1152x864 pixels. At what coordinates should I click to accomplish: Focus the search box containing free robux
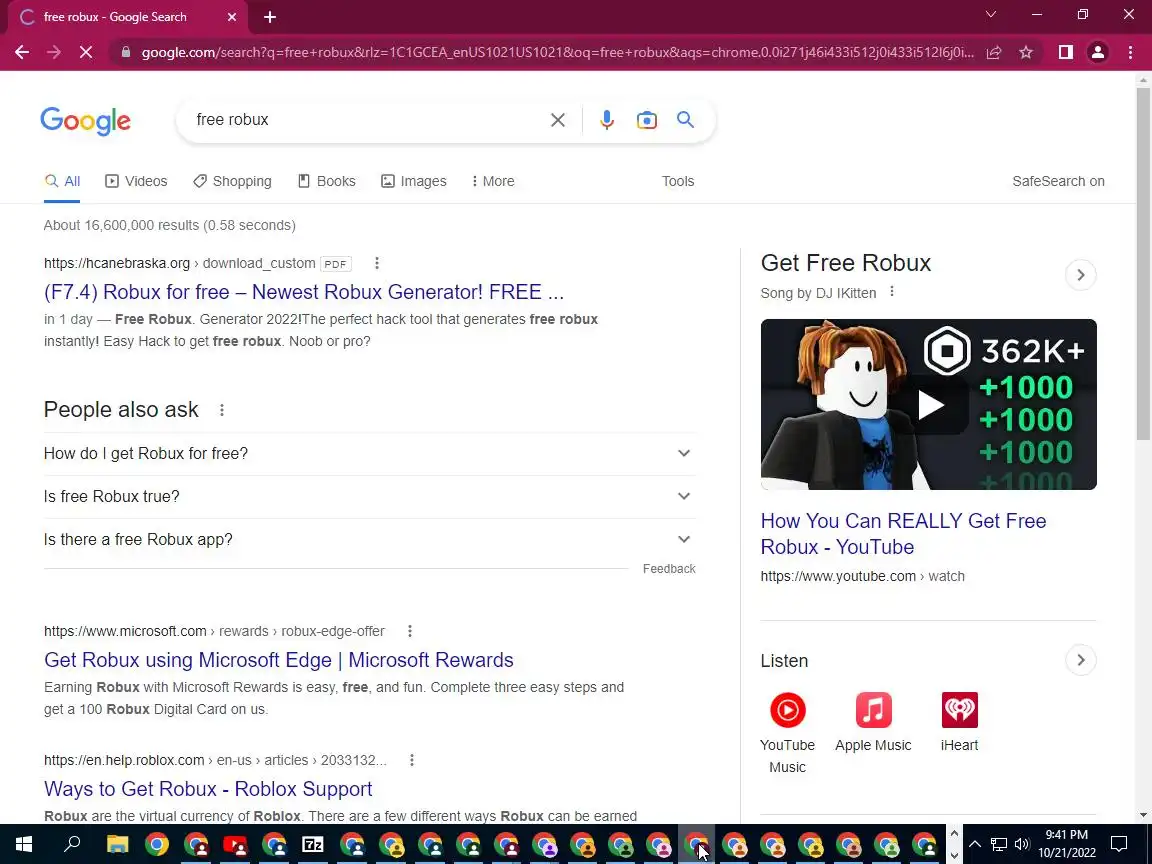367,120
